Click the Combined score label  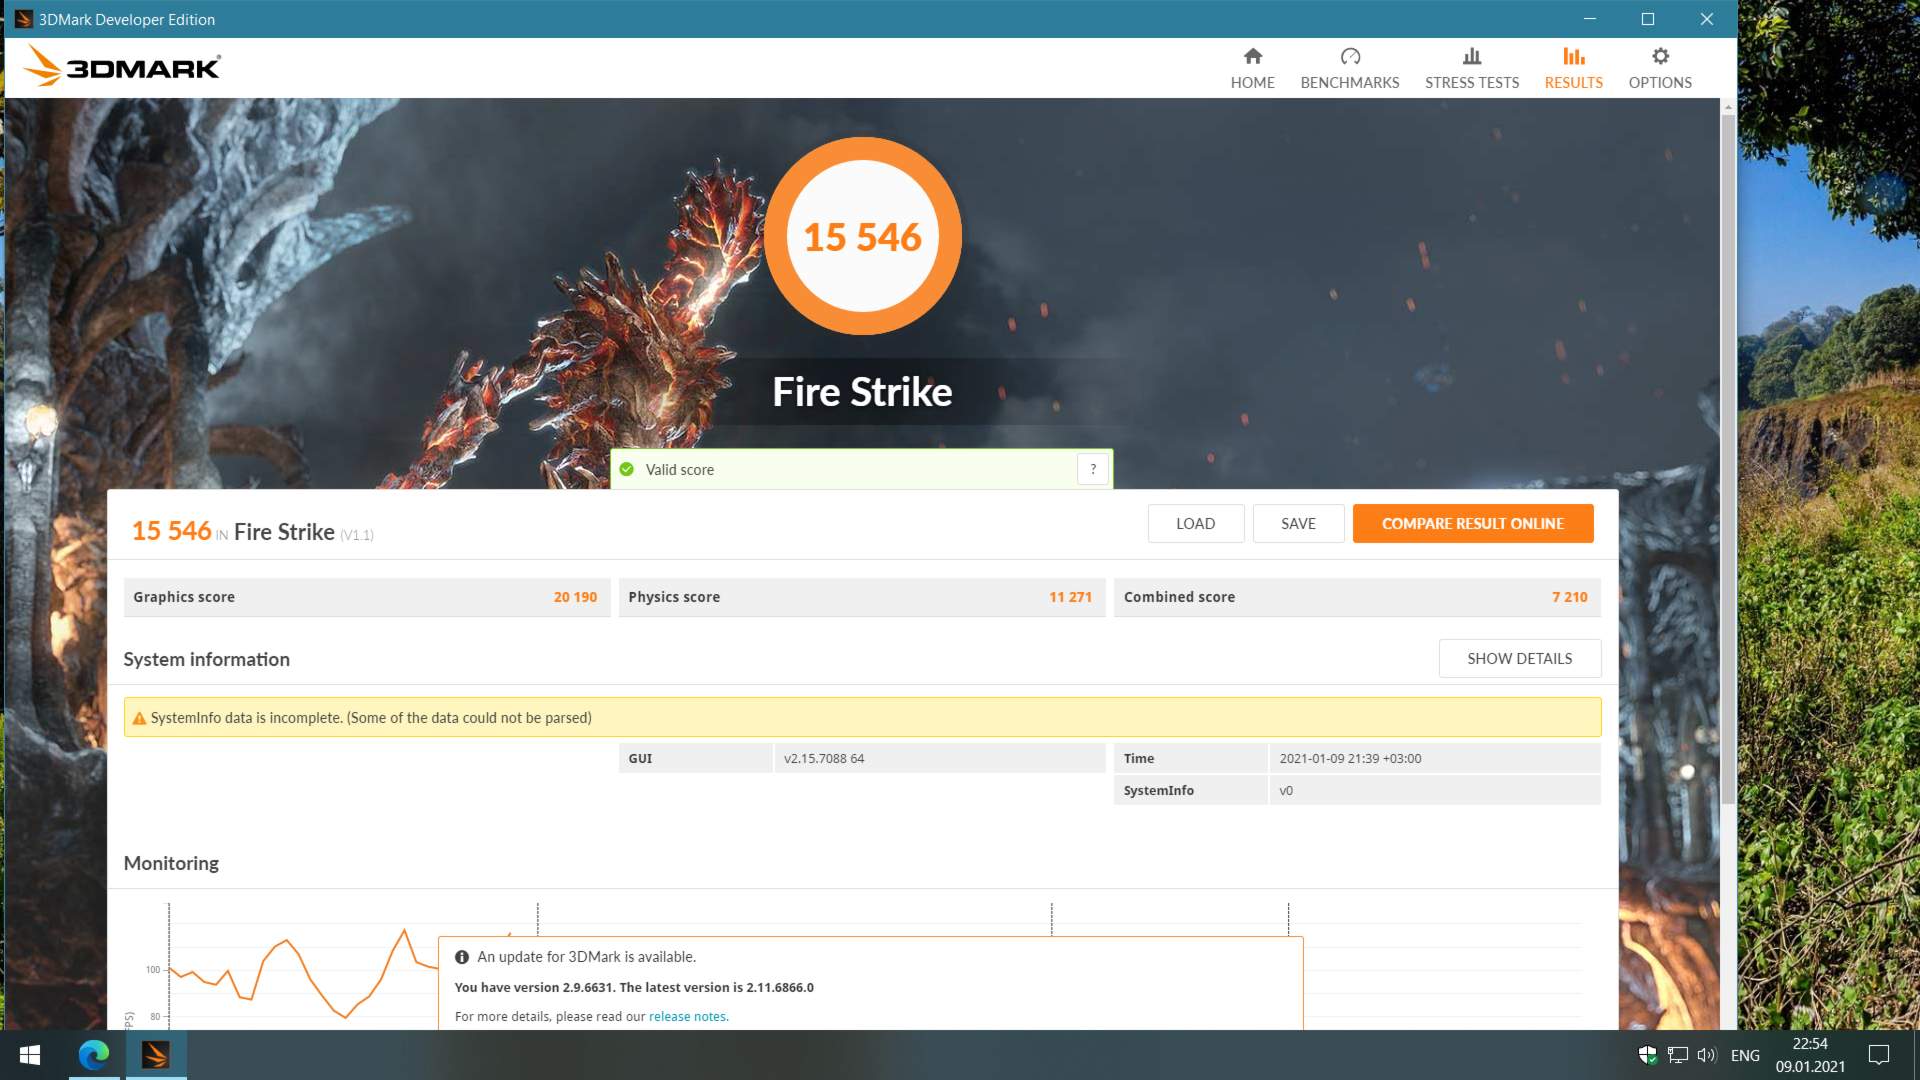coord(1179,597)
